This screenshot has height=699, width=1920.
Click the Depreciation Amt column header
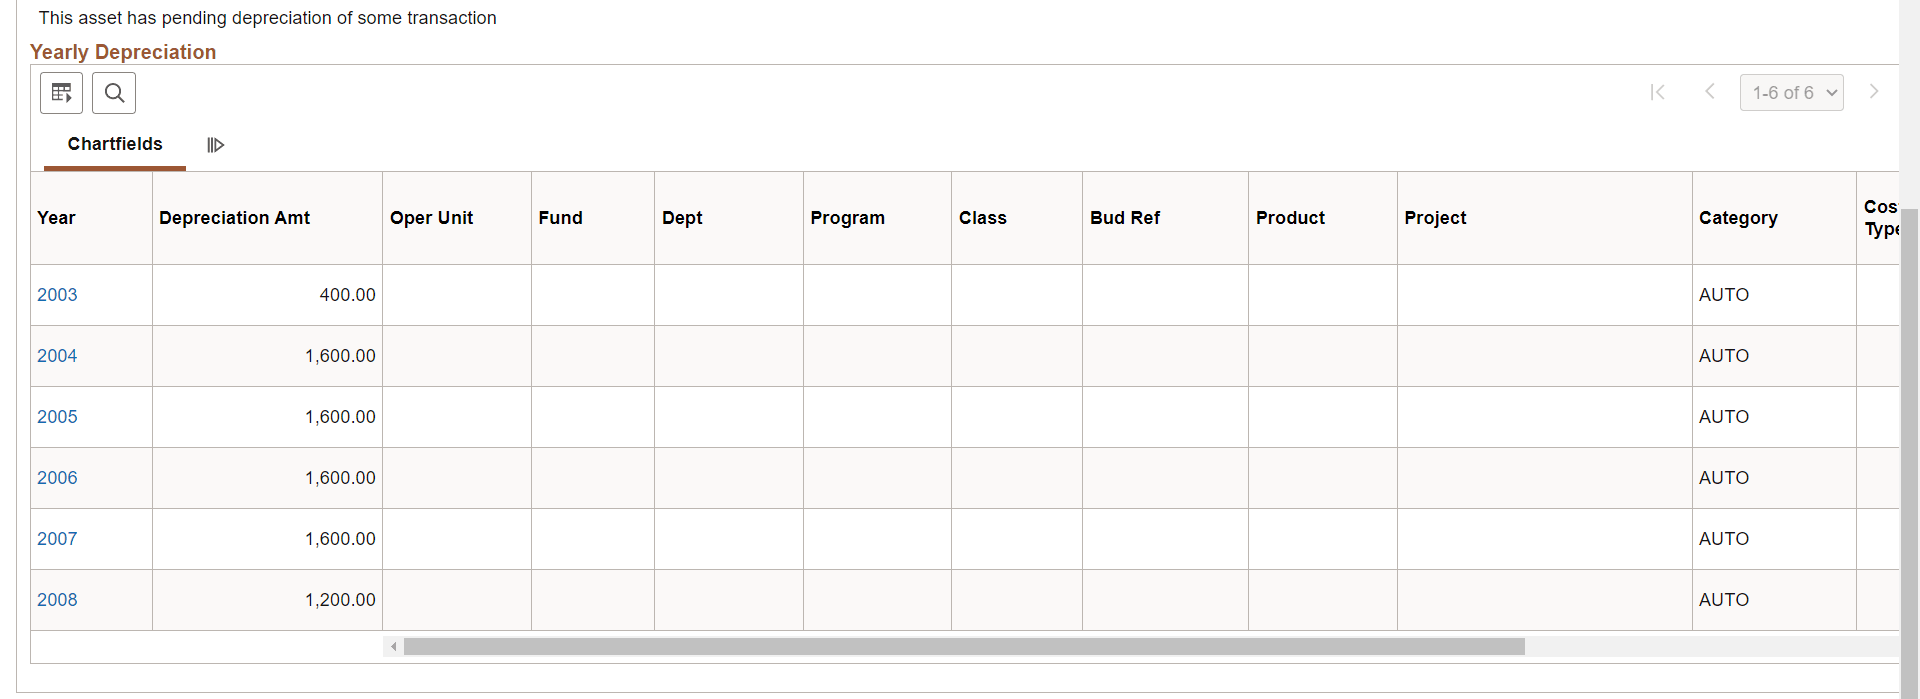point(234,217)
